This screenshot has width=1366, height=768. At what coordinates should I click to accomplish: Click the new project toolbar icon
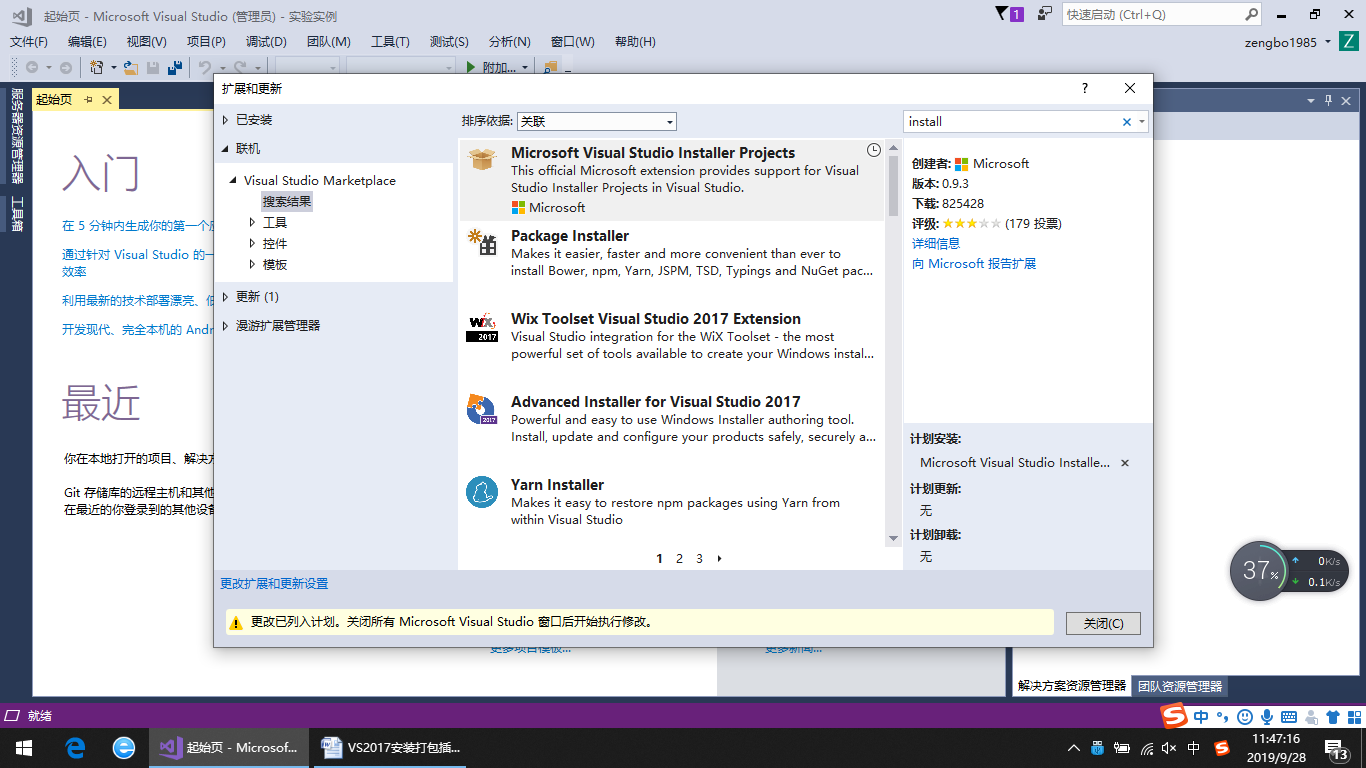tap(97, 68)
